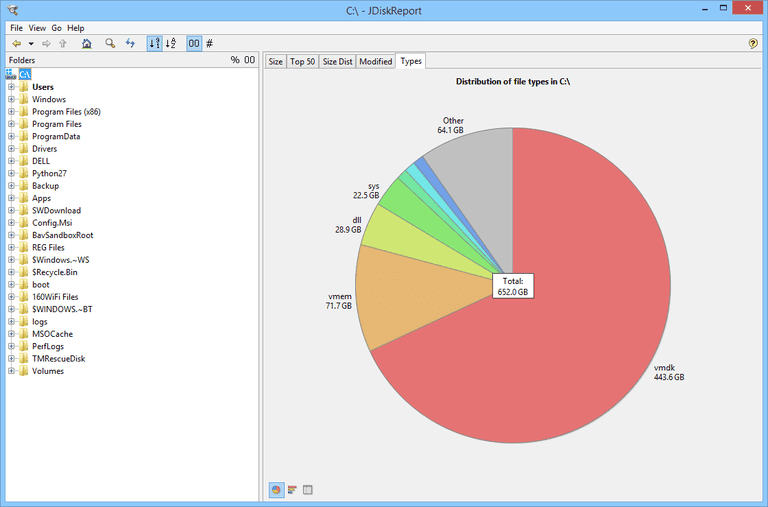The image size is (768, 507).
Task: Click the Forward arrow toolbar icon
Action: [x=47, y=44]
